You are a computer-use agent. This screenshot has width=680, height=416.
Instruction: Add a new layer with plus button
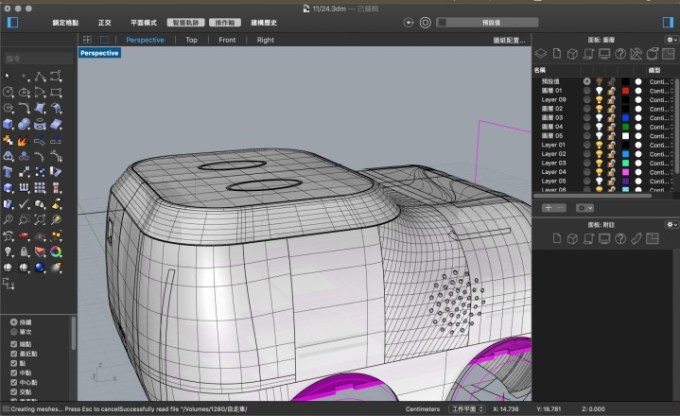[x=548, y=208]
